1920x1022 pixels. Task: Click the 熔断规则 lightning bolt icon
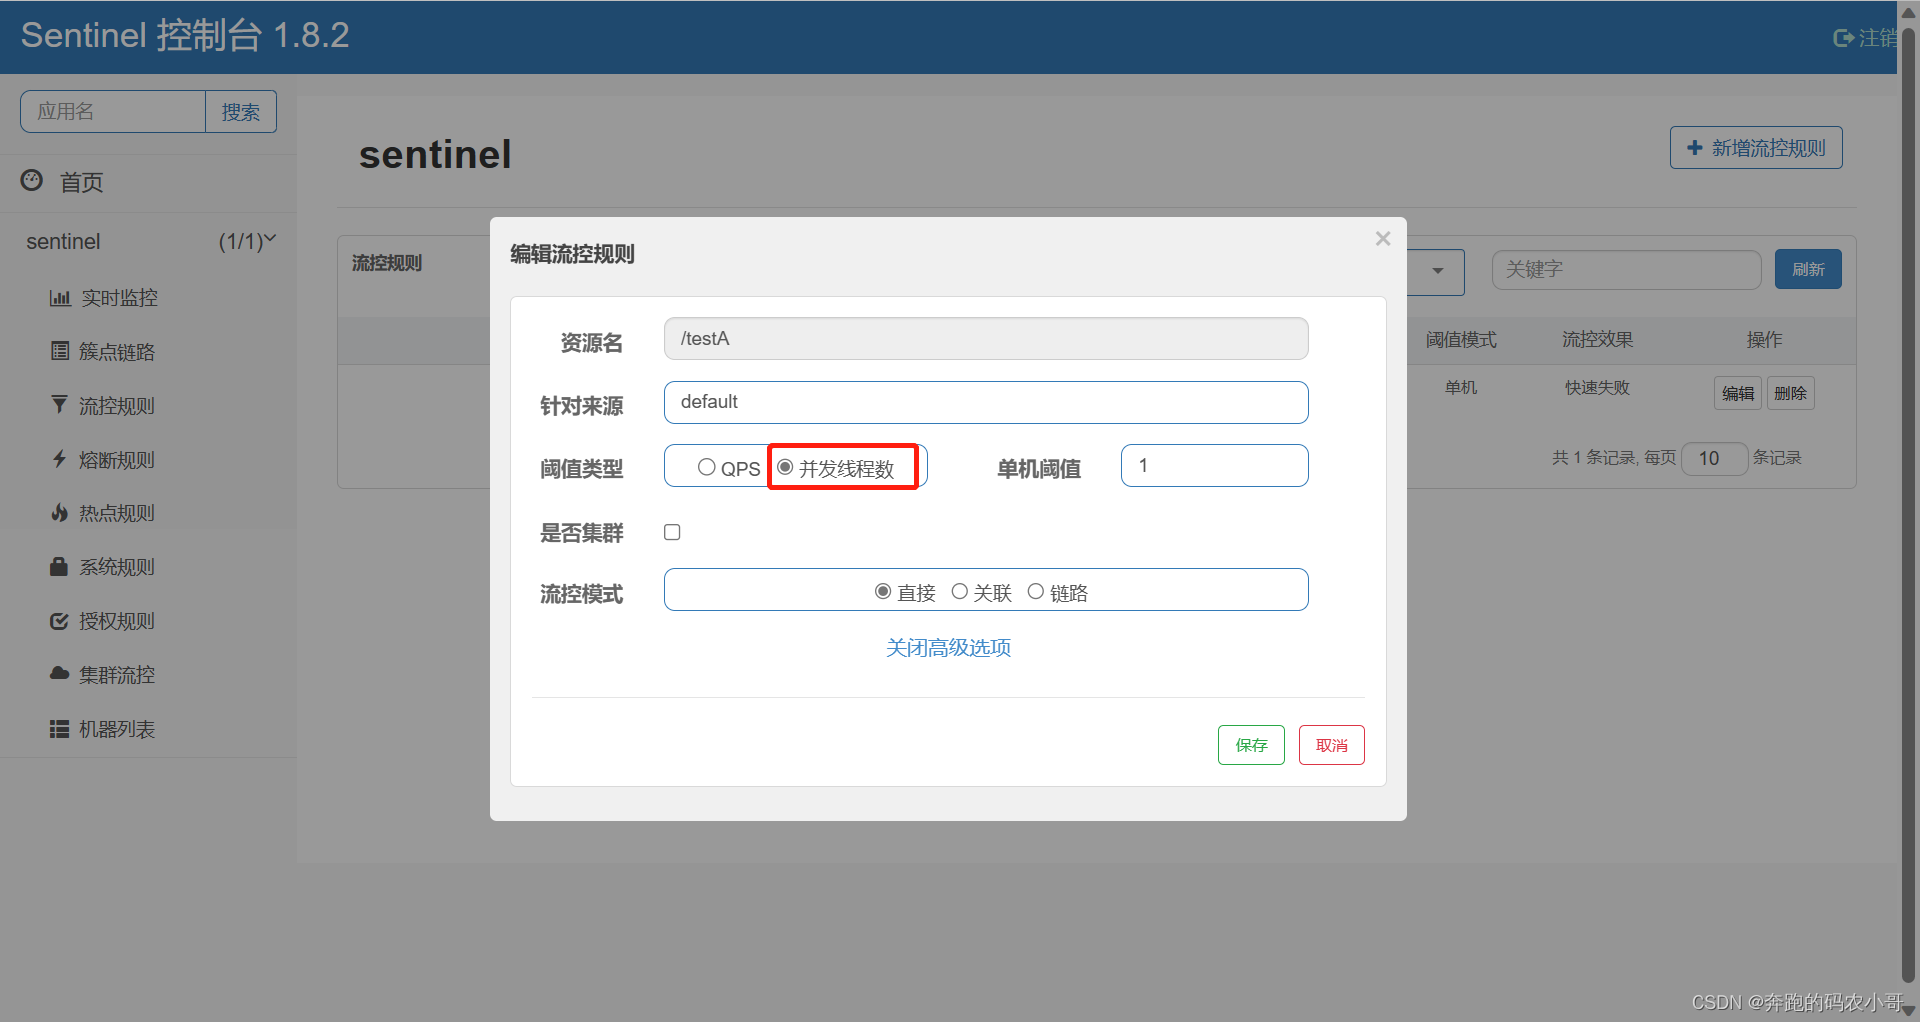click(60, 459)
